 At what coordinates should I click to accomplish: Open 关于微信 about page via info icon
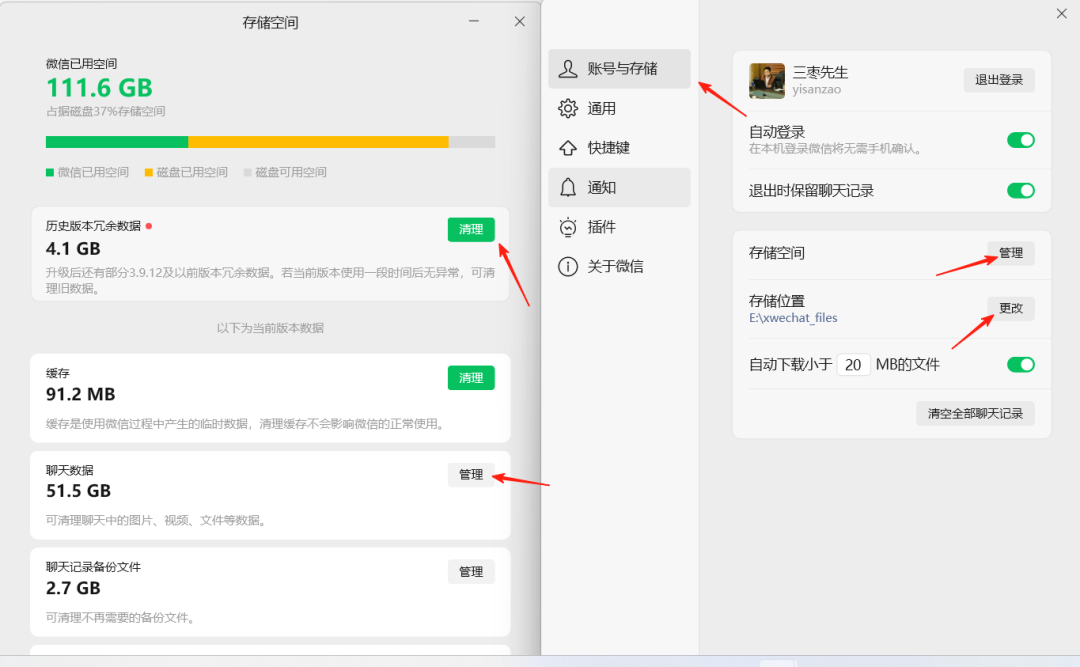coord(568,266)
